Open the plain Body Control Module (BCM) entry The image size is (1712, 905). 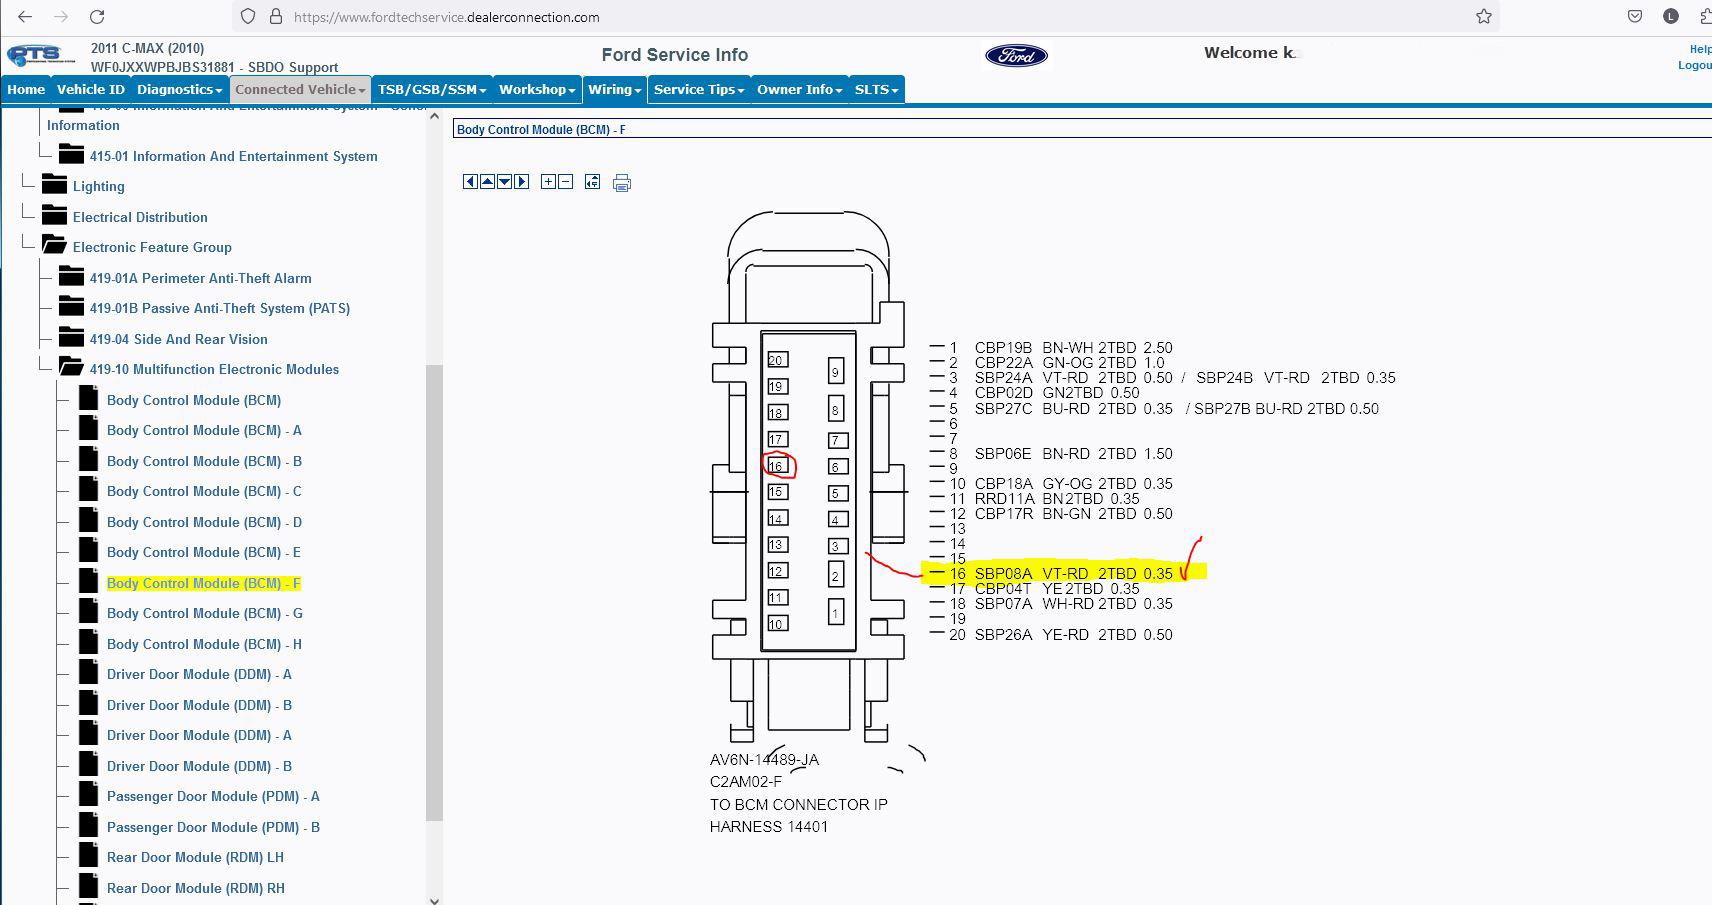tap(194, 400)
